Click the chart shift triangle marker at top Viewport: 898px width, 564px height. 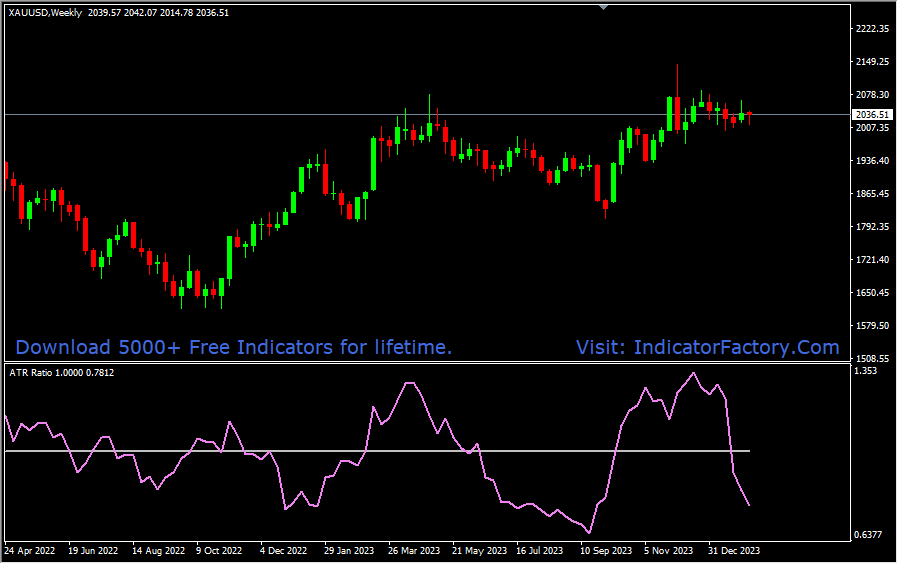[x=604, y=7]
